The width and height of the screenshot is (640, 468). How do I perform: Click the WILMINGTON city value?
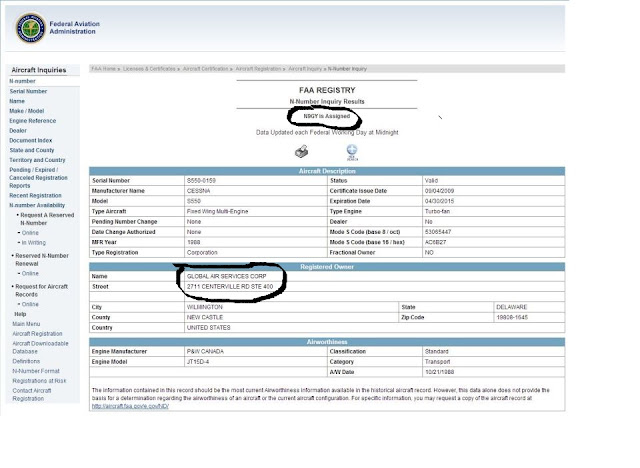pos(204,307)
